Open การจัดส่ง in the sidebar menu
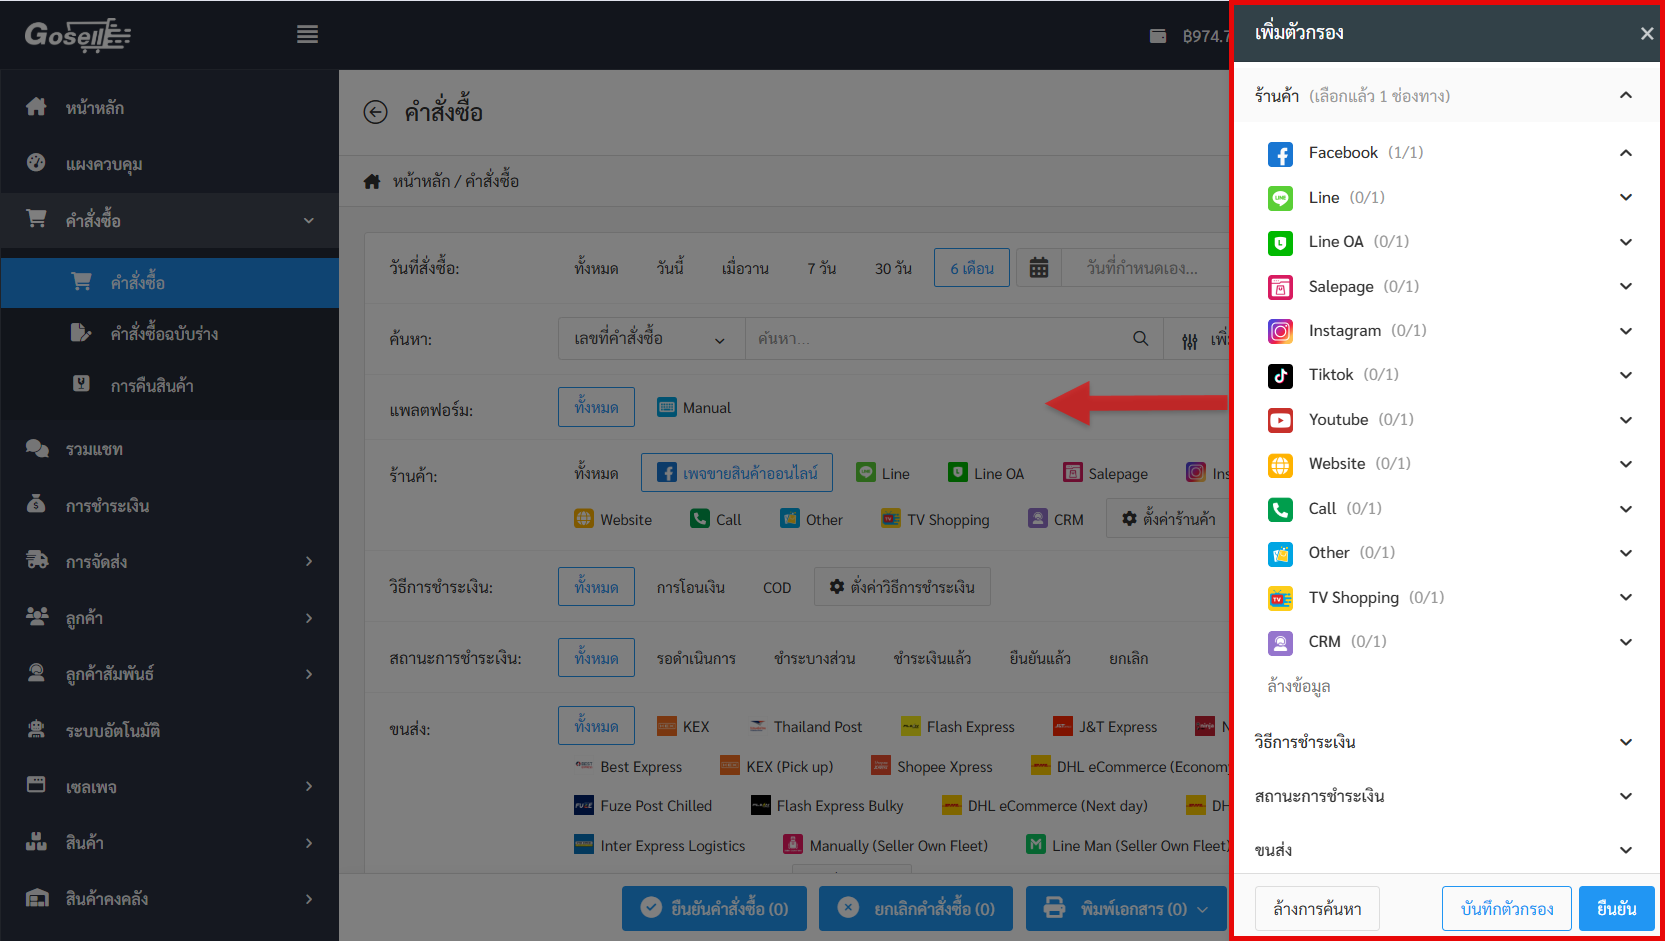 tap(170, 562)
